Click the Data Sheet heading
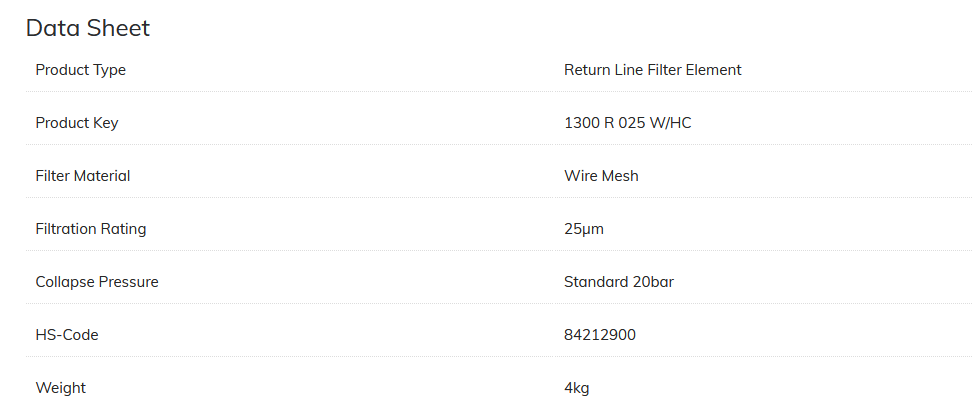The image size is (973, 409). click(88, 28)
